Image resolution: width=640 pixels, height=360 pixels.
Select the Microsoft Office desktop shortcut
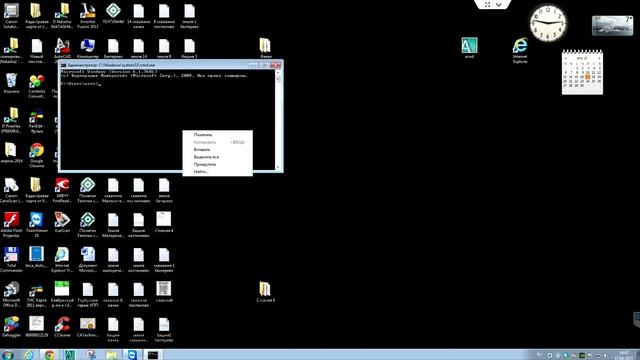pyautogui.click(x=11, y=294)
